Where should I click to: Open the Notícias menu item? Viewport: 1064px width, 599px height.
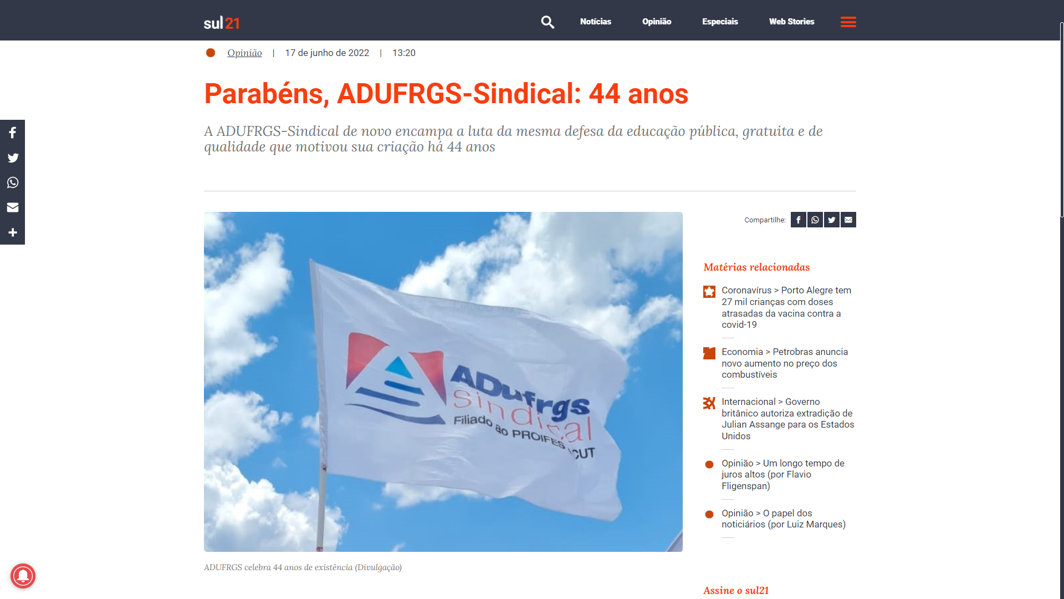595,22
